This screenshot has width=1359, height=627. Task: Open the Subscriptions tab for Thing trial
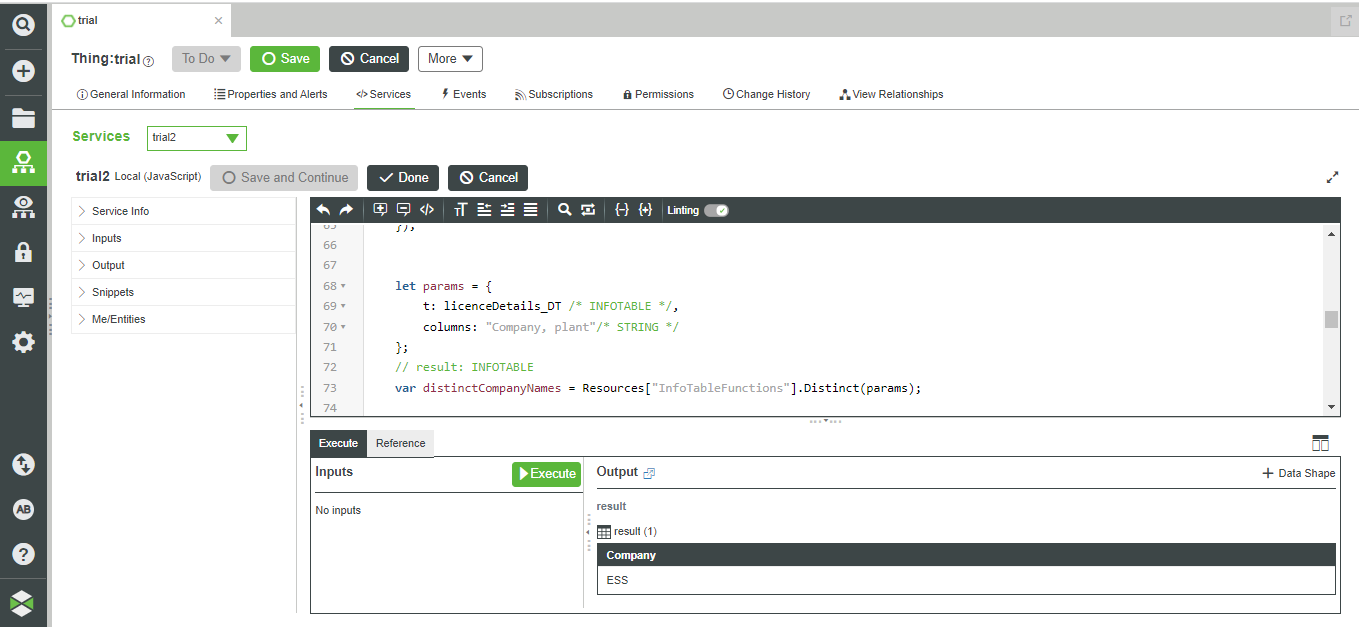pos(554,94)
